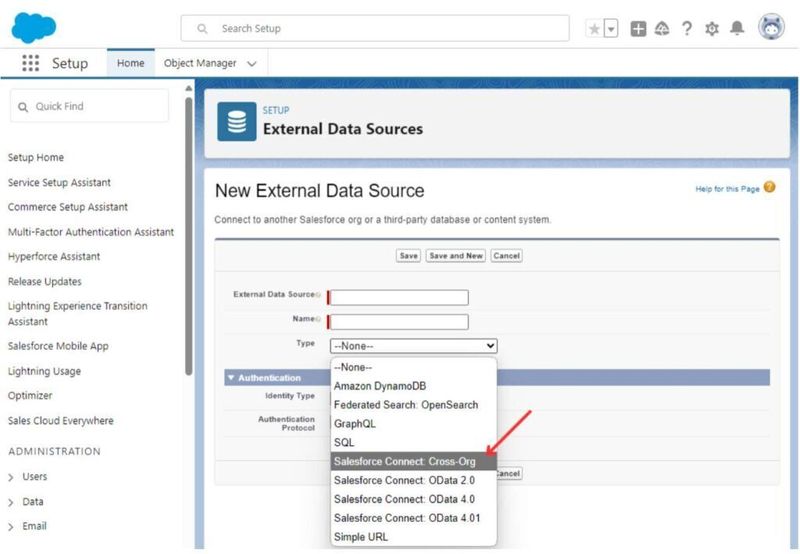The width and height of the screenshot is (800, 554).
Task: Open Help for this Page link
Action: pyautogui.click(x=727, y=189)
